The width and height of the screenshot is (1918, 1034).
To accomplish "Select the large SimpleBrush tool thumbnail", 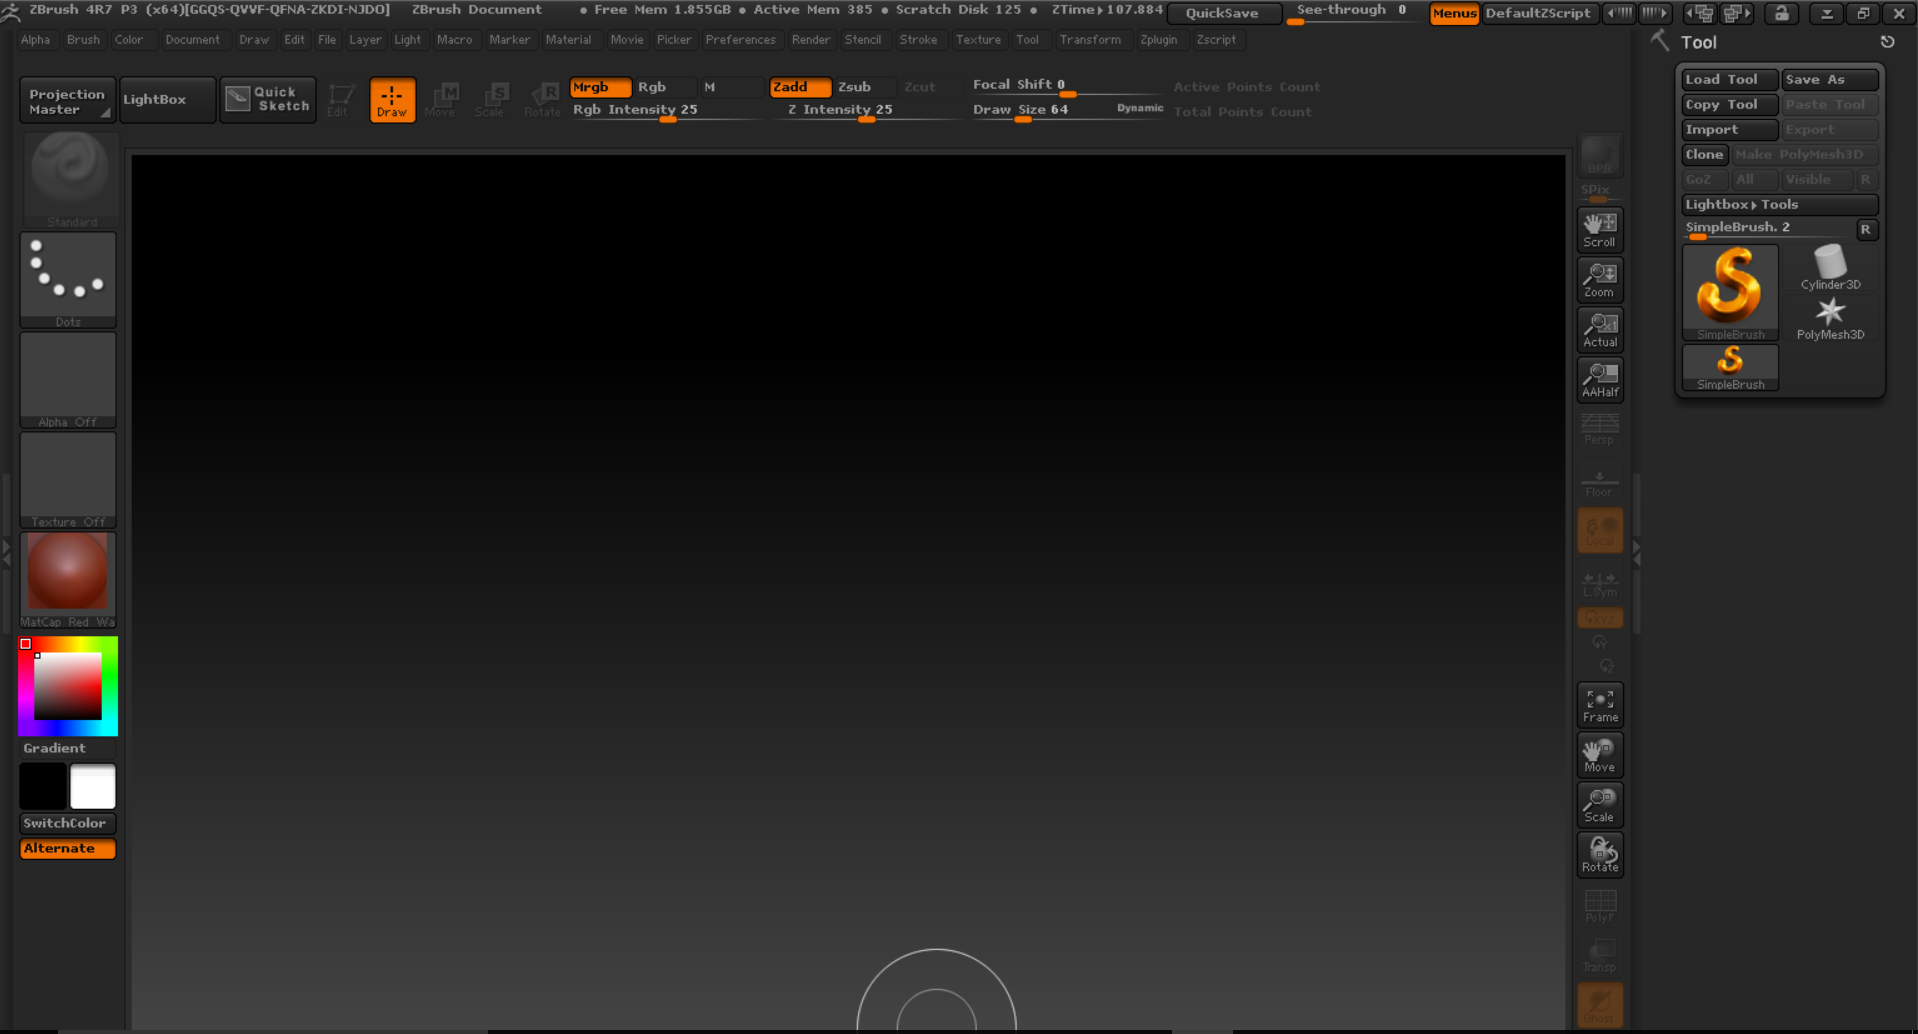I will point(1730,293).
